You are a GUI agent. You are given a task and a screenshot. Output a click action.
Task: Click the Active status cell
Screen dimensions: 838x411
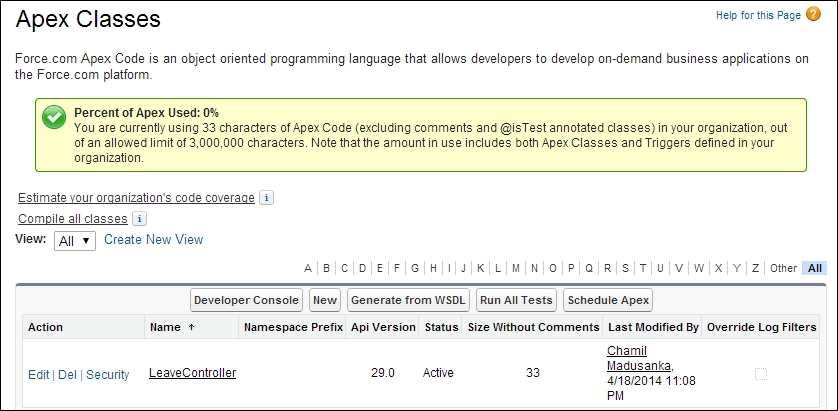point(438,373)
